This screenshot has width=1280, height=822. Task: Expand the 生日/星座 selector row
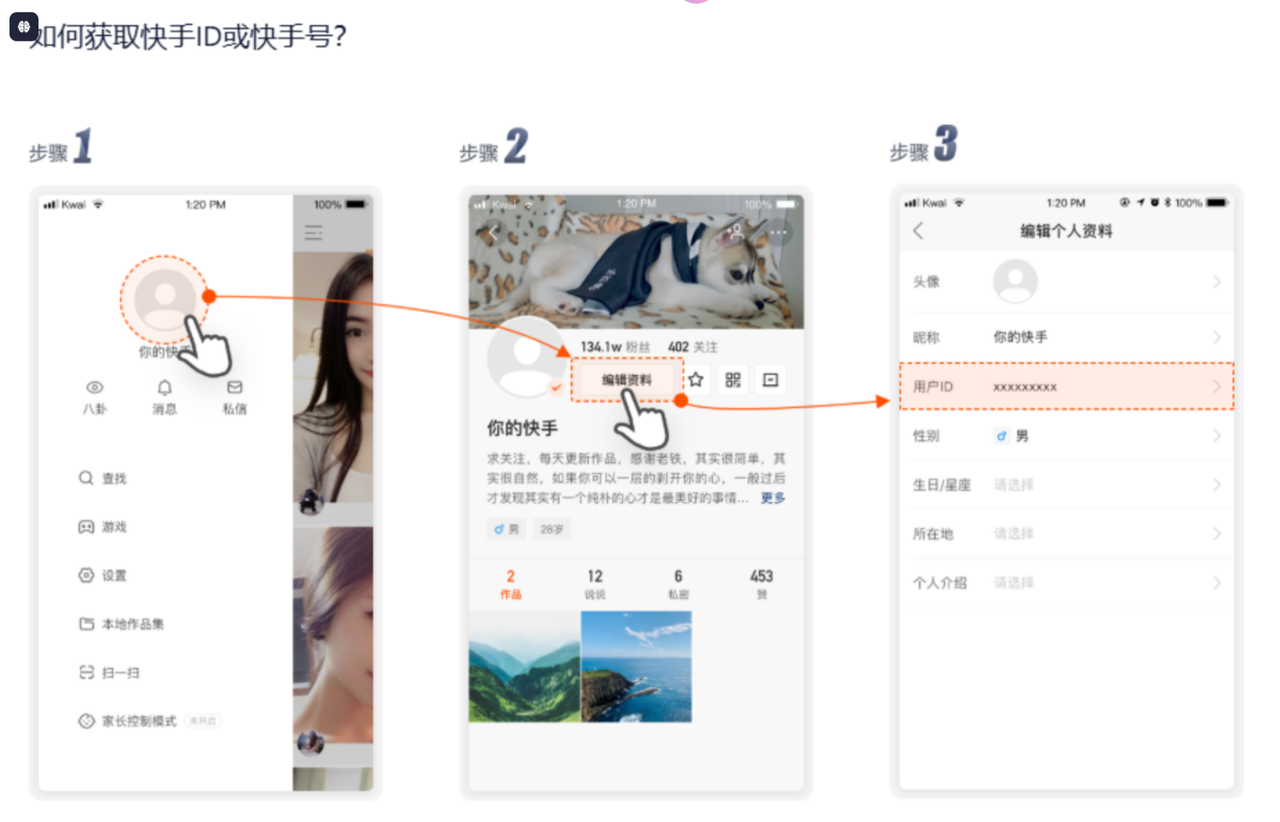[x=1066, y=485]
